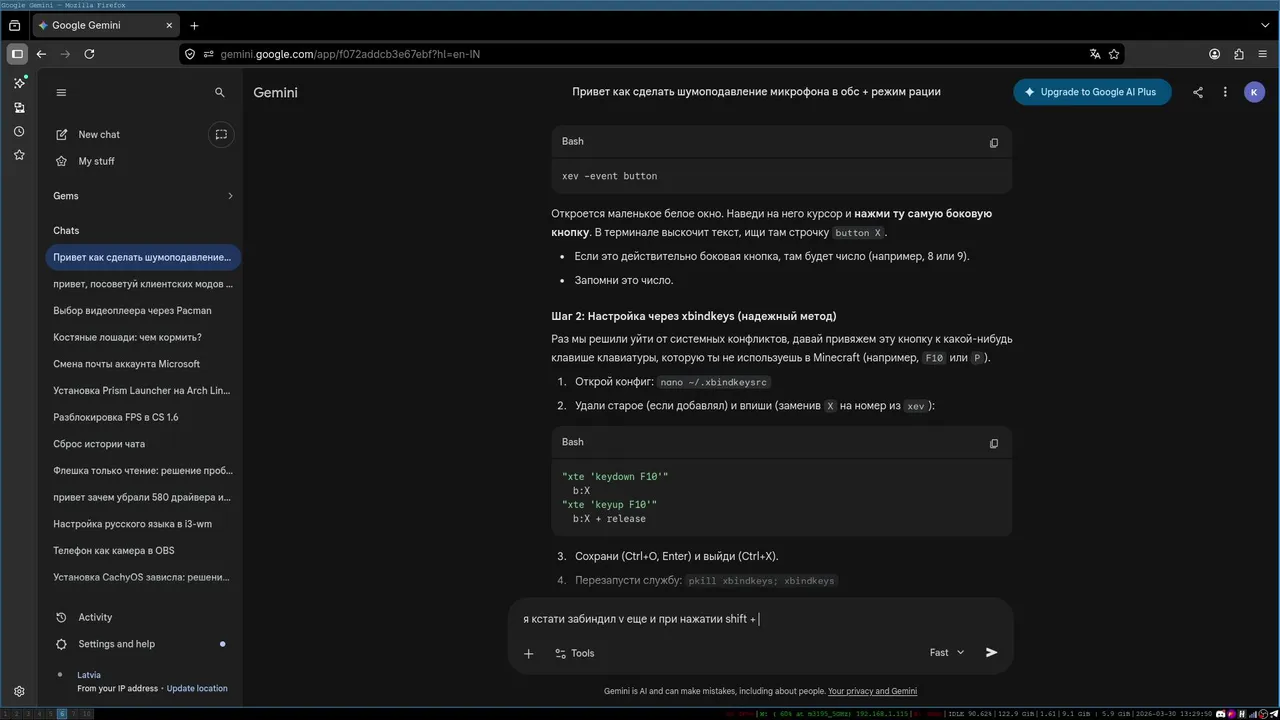
Task: Copy the xbindkeys config code block
Action: [x=993, y=443]
